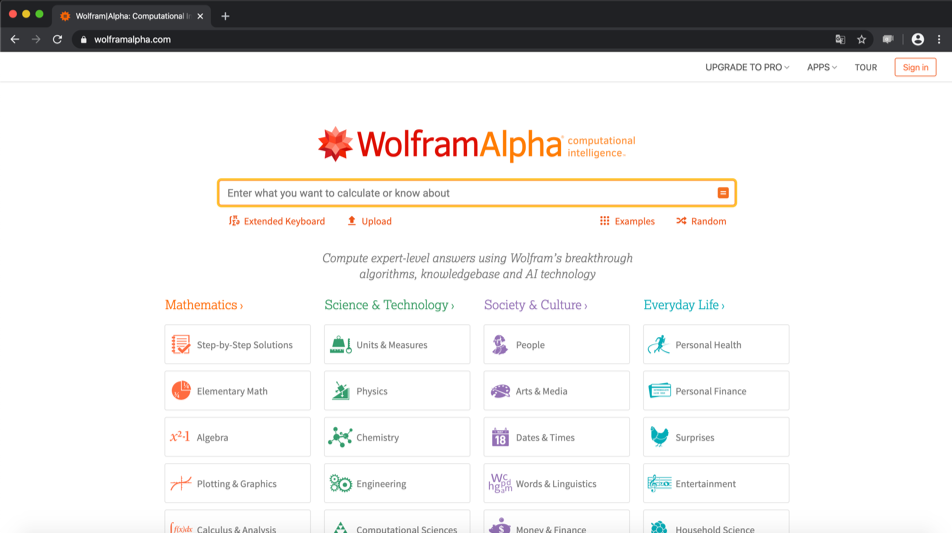Open the Money & Finance category
The width and height of the screenshot is (952, 533).
(557, 522)
